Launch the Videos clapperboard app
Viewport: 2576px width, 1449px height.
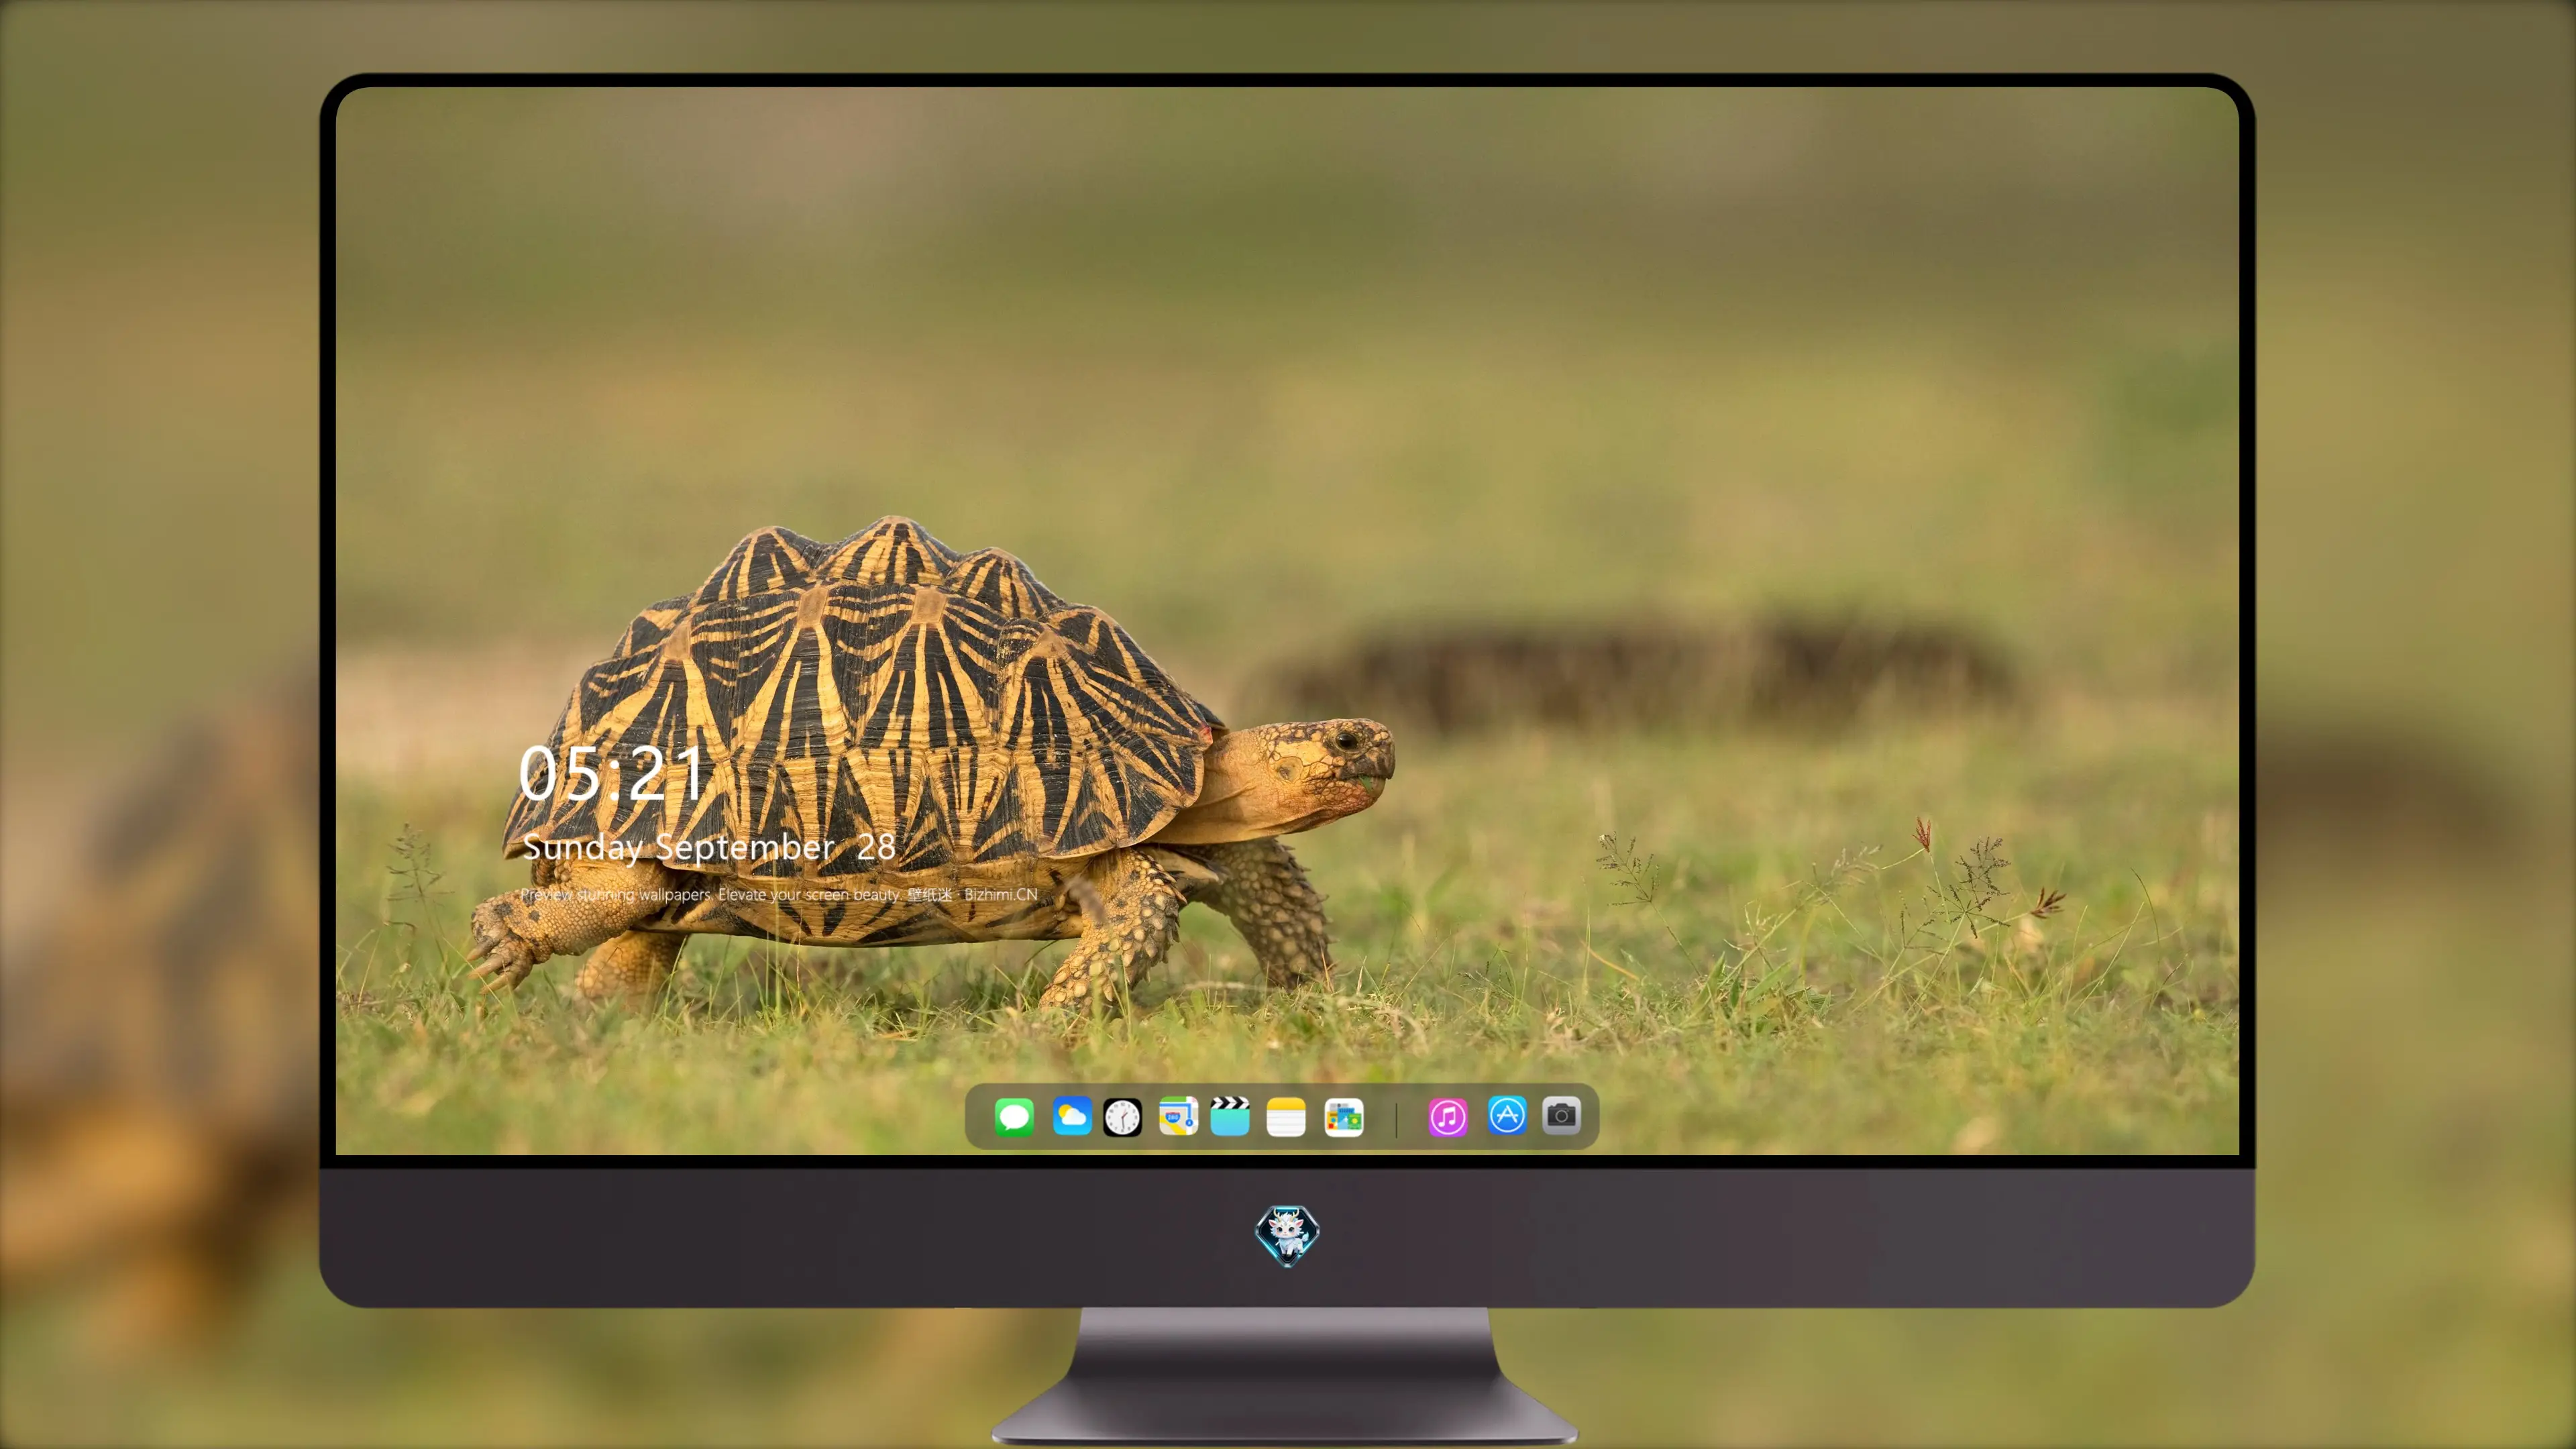(x=1230, y=1116)
